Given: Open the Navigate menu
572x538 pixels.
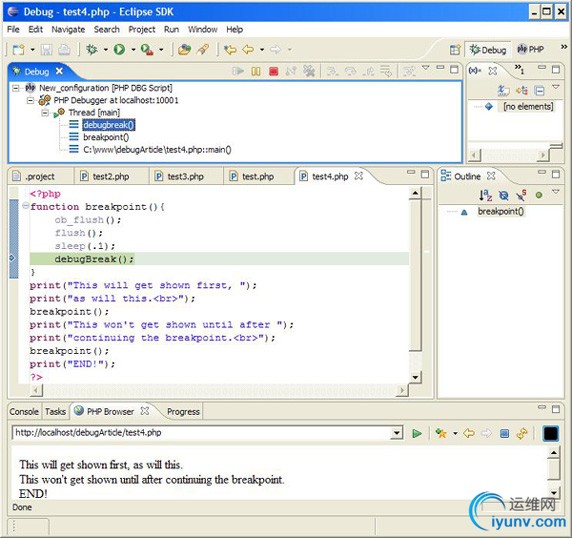Looking at the screenshot, I should (x=68, y=29).
